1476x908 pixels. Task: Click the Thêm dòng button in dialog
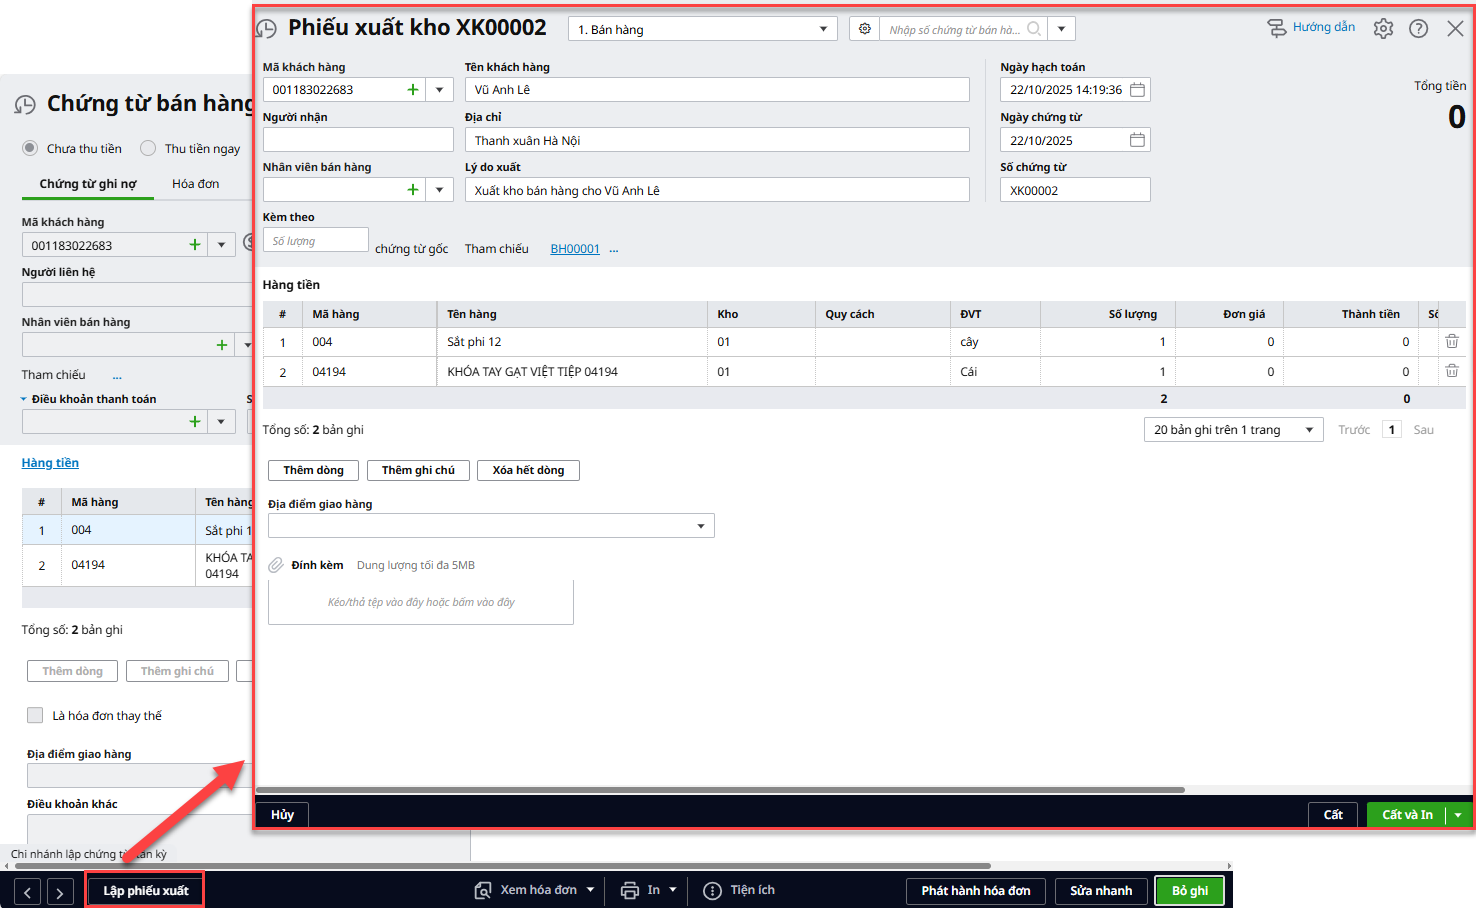313,470
